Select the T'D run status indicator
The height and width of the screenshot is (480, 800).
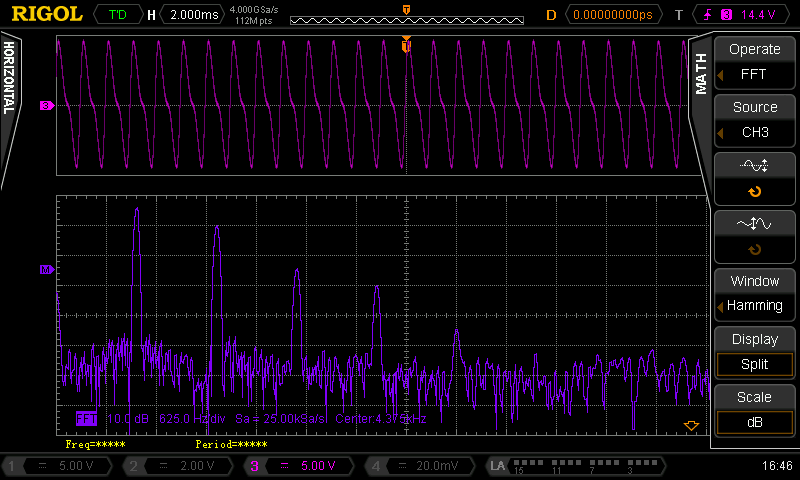point(118,14)
